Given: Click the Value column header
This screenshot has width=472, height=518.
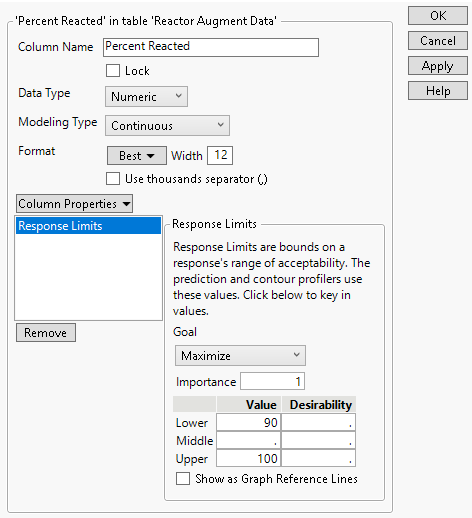Looking at the screenshot, I should pos(249,405).
